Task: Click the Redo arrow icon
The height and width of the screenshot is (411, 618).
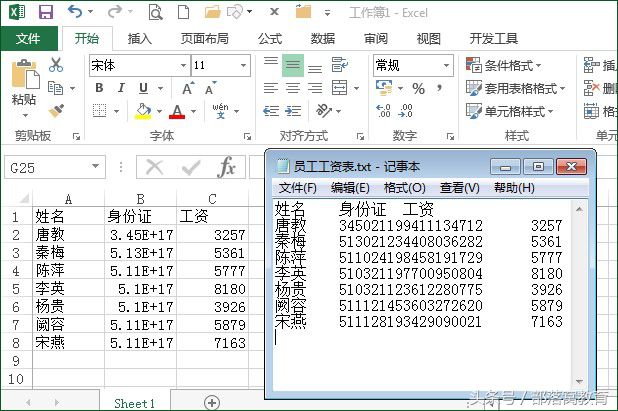Action: coord(115,12)
